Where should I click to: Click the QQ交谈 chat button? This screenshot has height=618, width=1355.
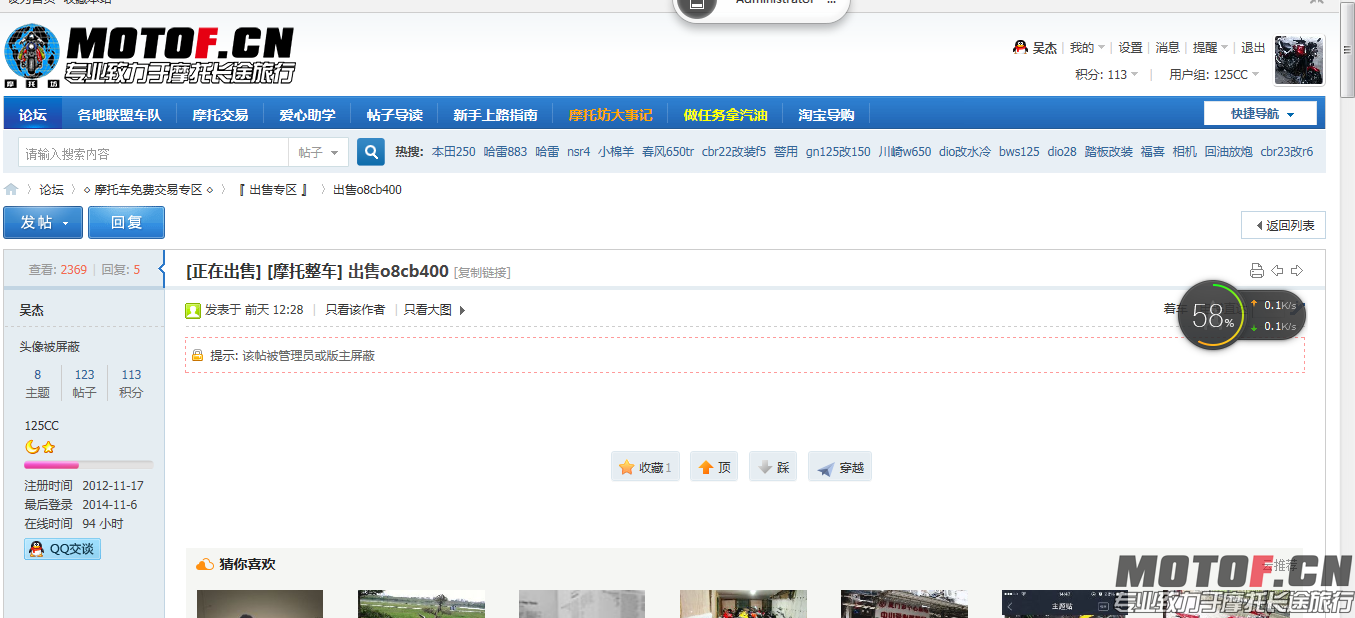63,549
